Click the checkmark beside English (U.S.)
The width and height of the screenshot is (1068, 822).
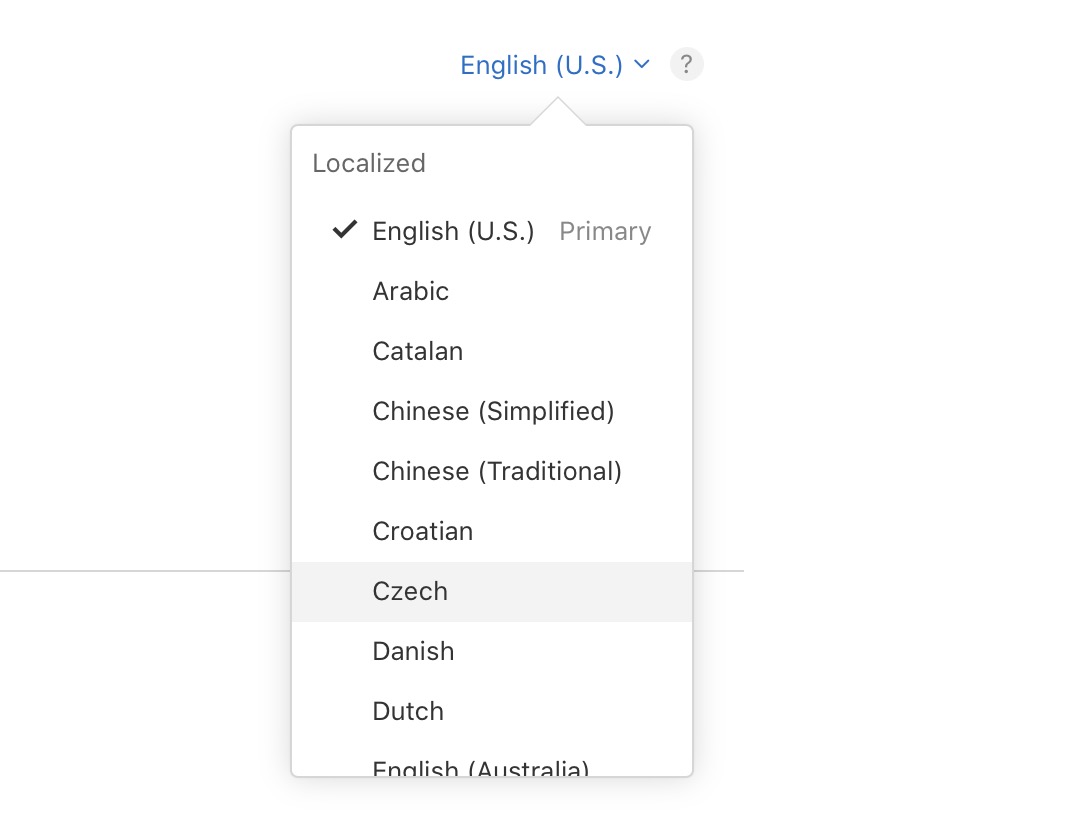(x=344, y=231)
